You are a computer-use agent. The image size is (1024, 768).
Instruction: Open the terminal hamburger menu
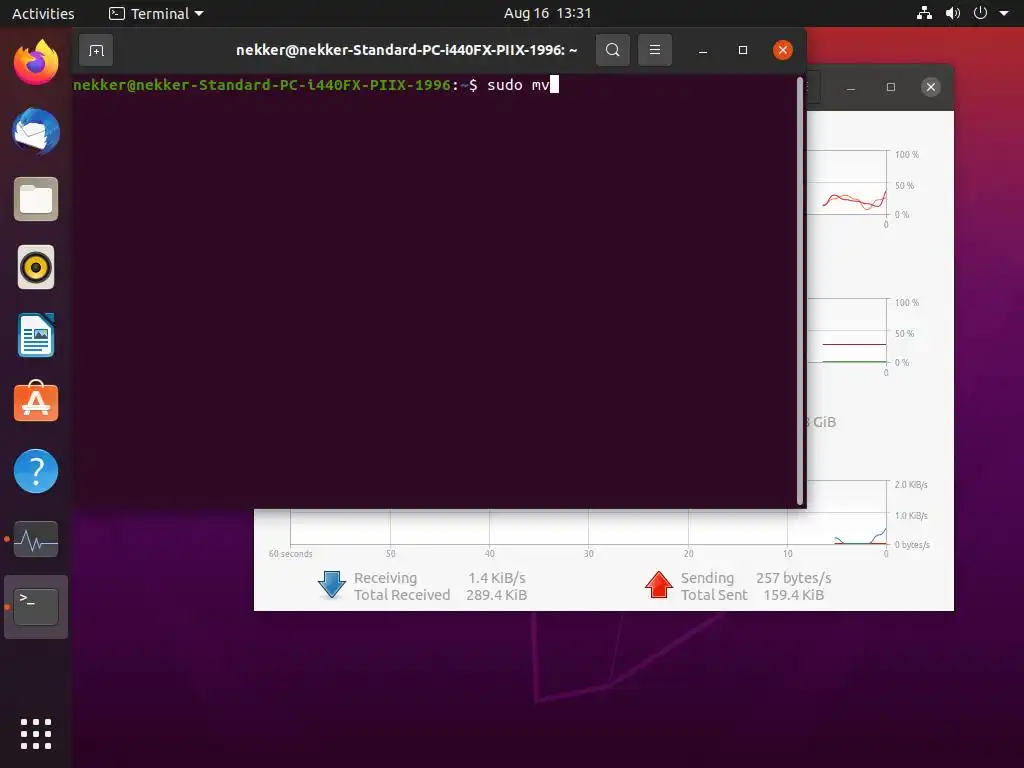654,50
